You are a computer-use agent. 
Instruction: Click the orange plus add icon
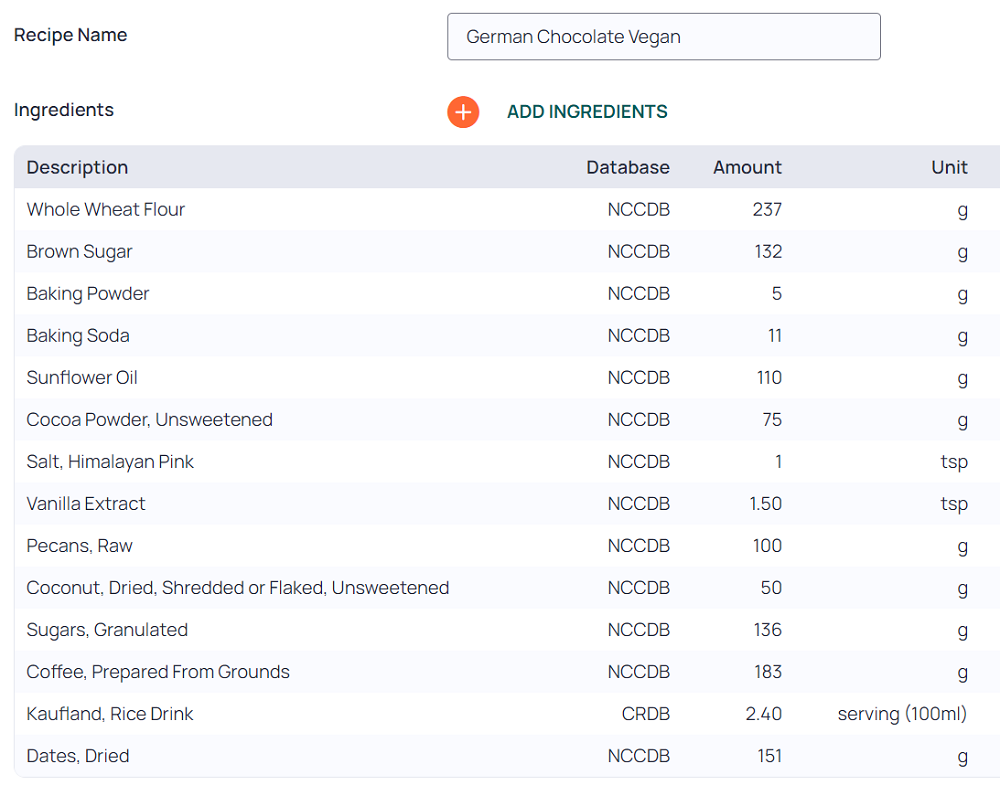click(463, 112)
